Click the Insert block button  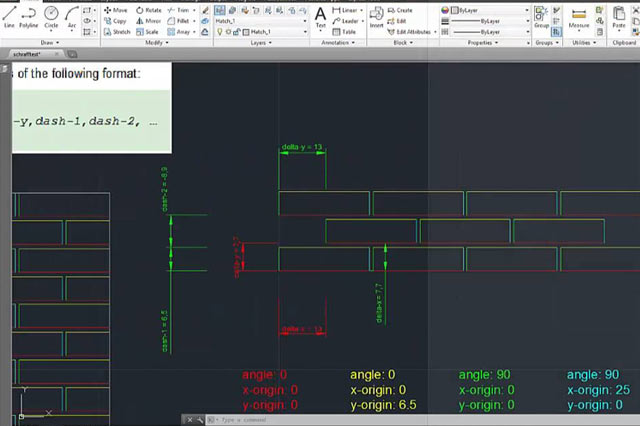point(376,17)
